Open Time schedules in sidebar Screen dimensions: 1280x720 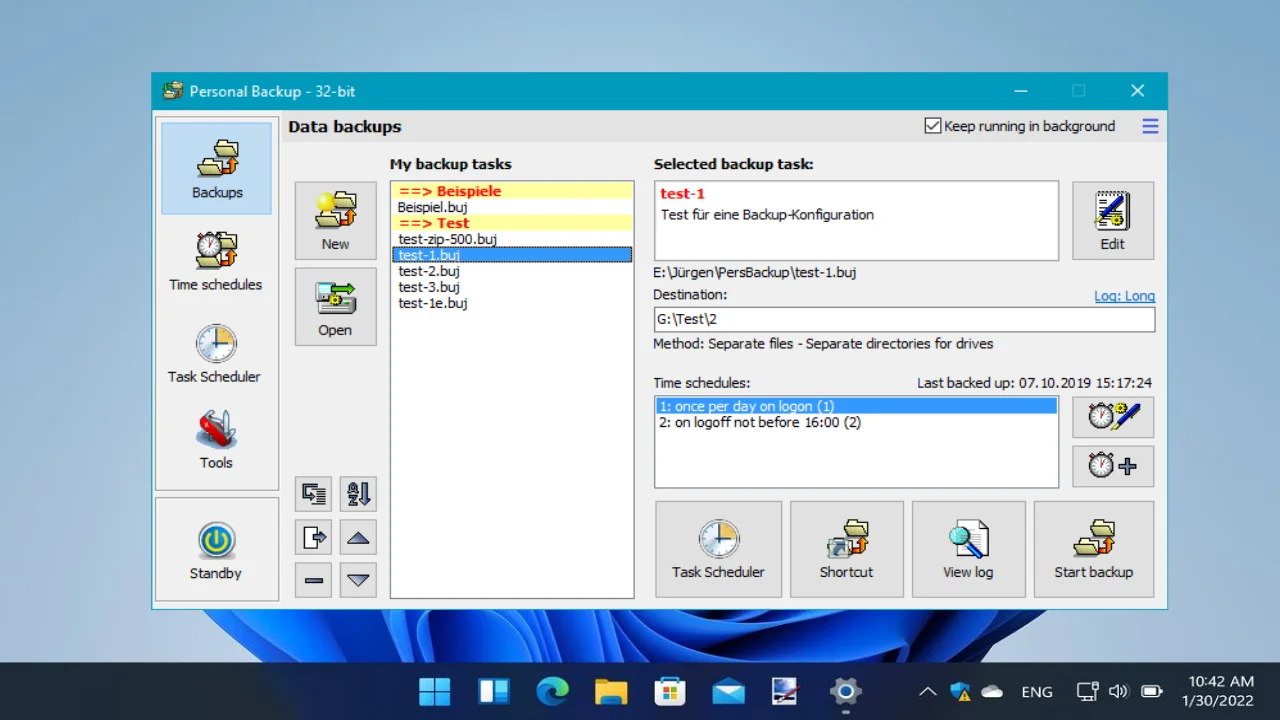point(216,261)
